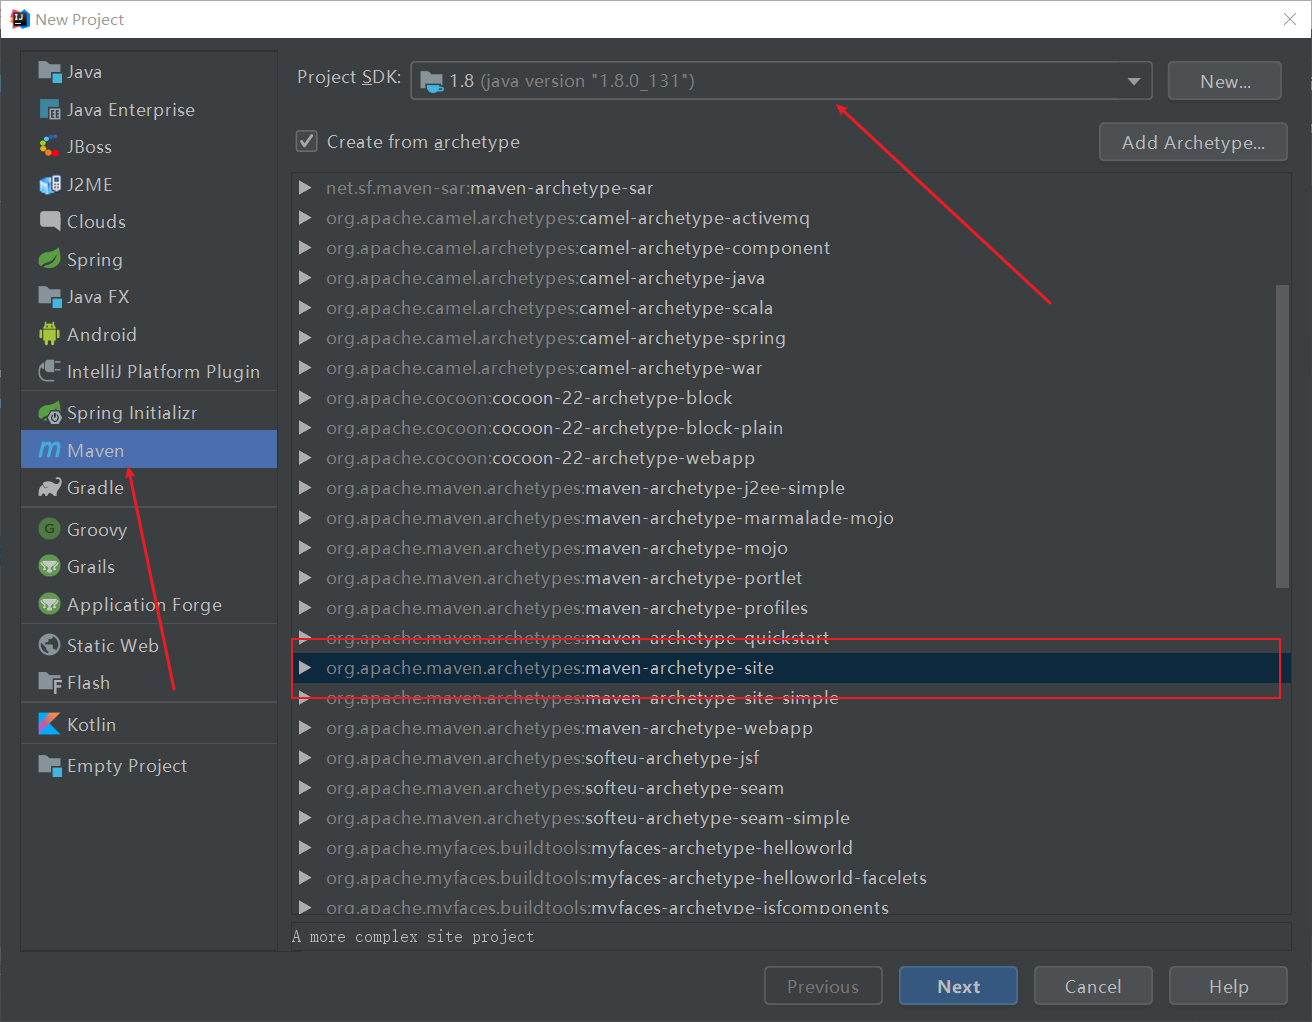This screenshot has width=1312, height=1022.
Task: Select cocoon-22-archetype-block archetype row
Action: (x=791, y=397)
